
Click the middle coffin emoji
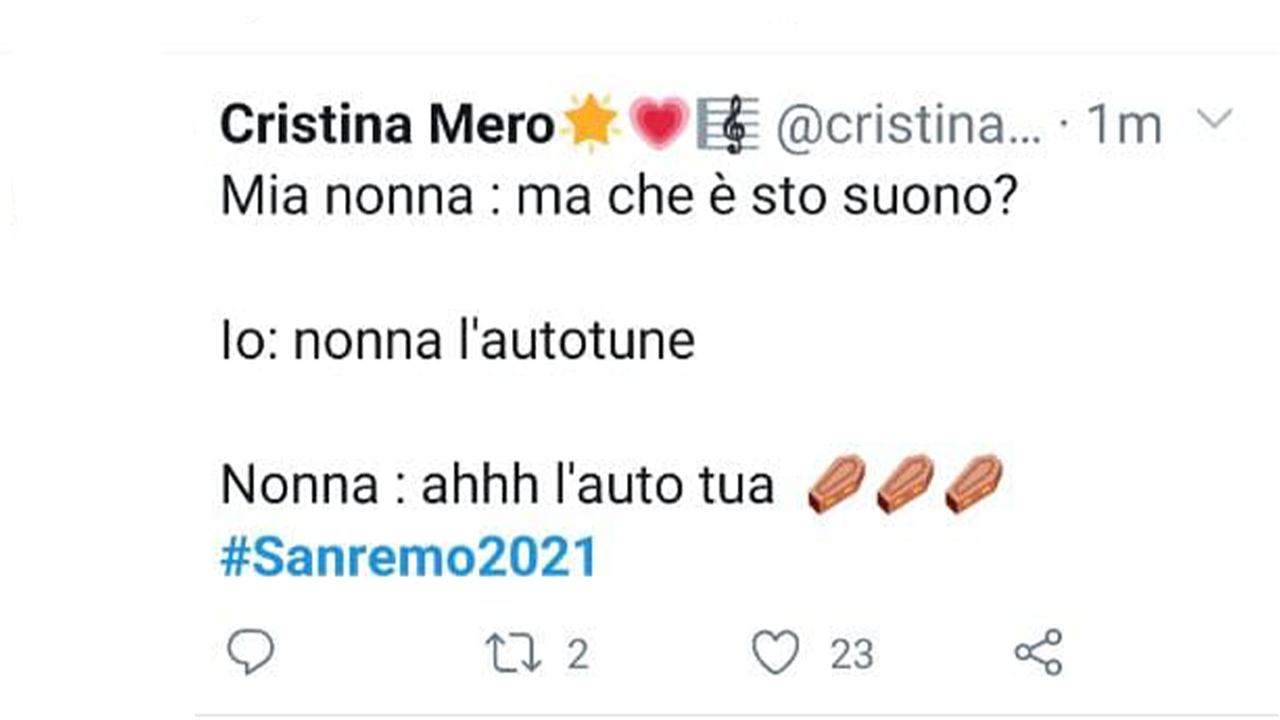[x=905, y=484]
